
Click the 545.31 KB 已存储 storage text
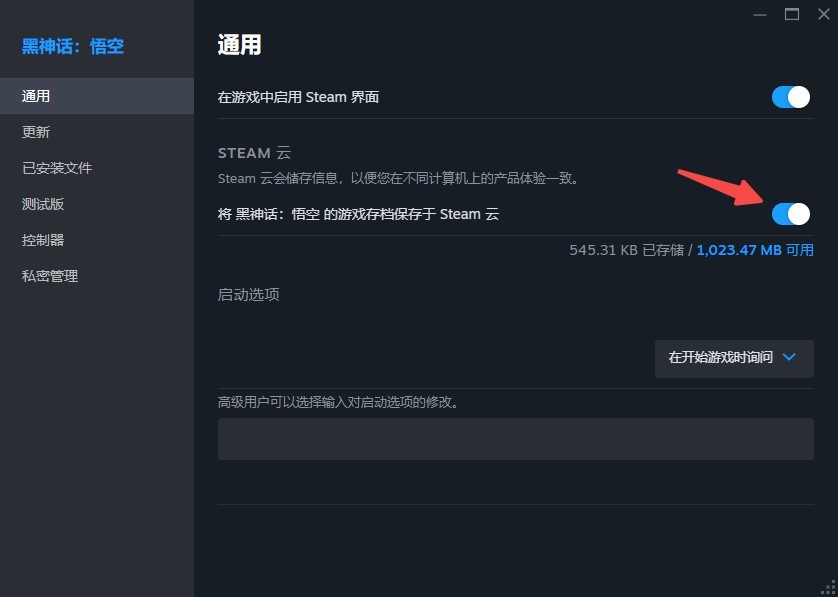[x=626, y=250]
